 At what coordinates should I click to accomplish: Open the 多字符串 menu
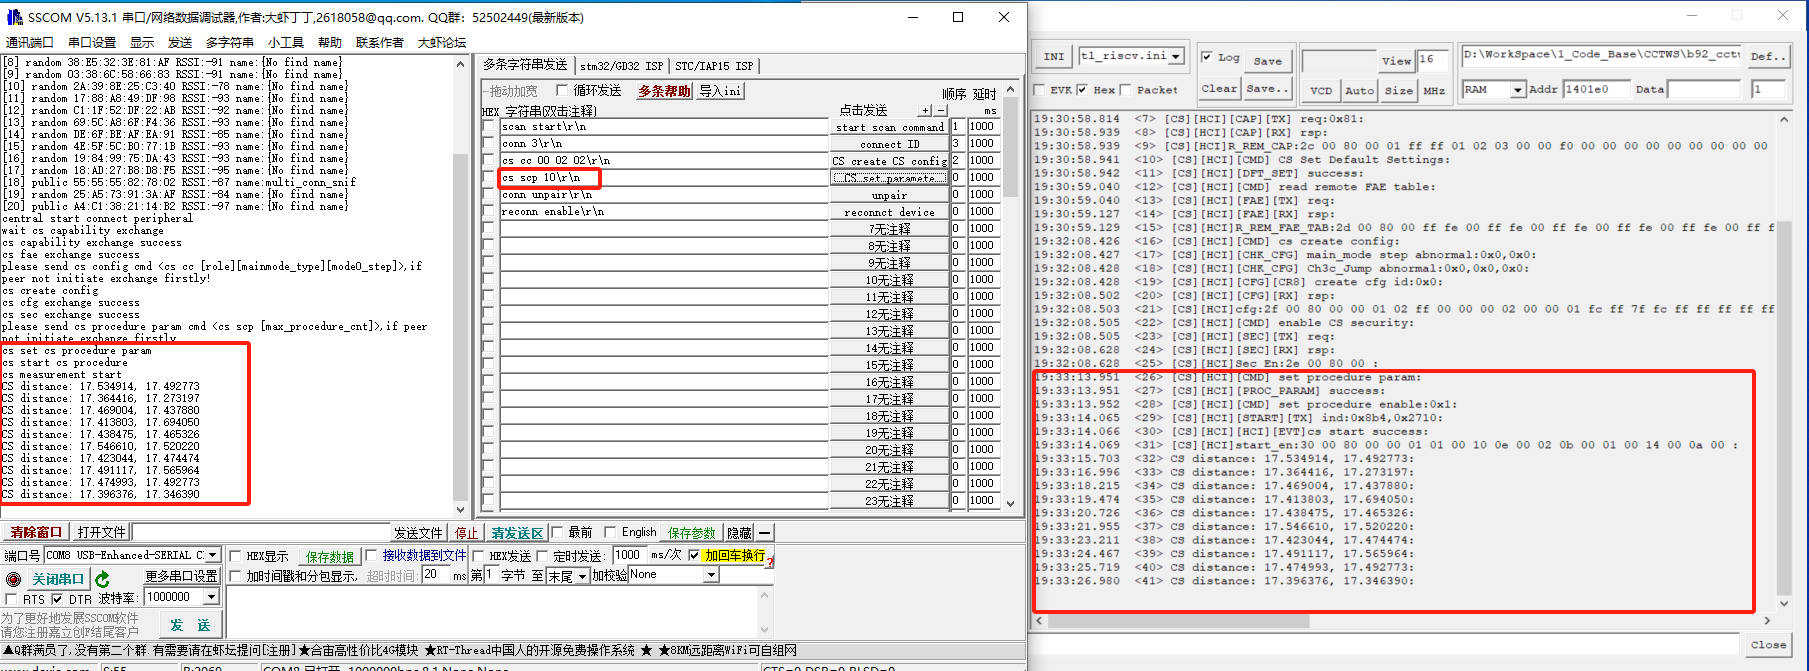(230, 42)
